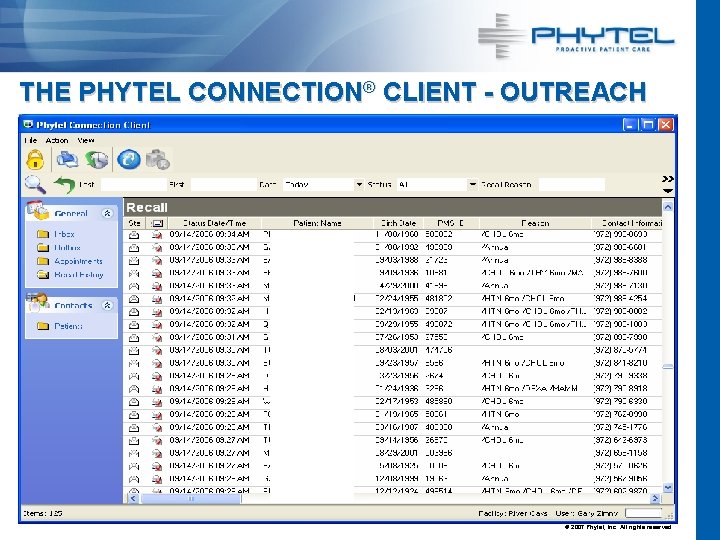
Task: Open the Date dropdown showing Today
Action: tap(359, 185)
